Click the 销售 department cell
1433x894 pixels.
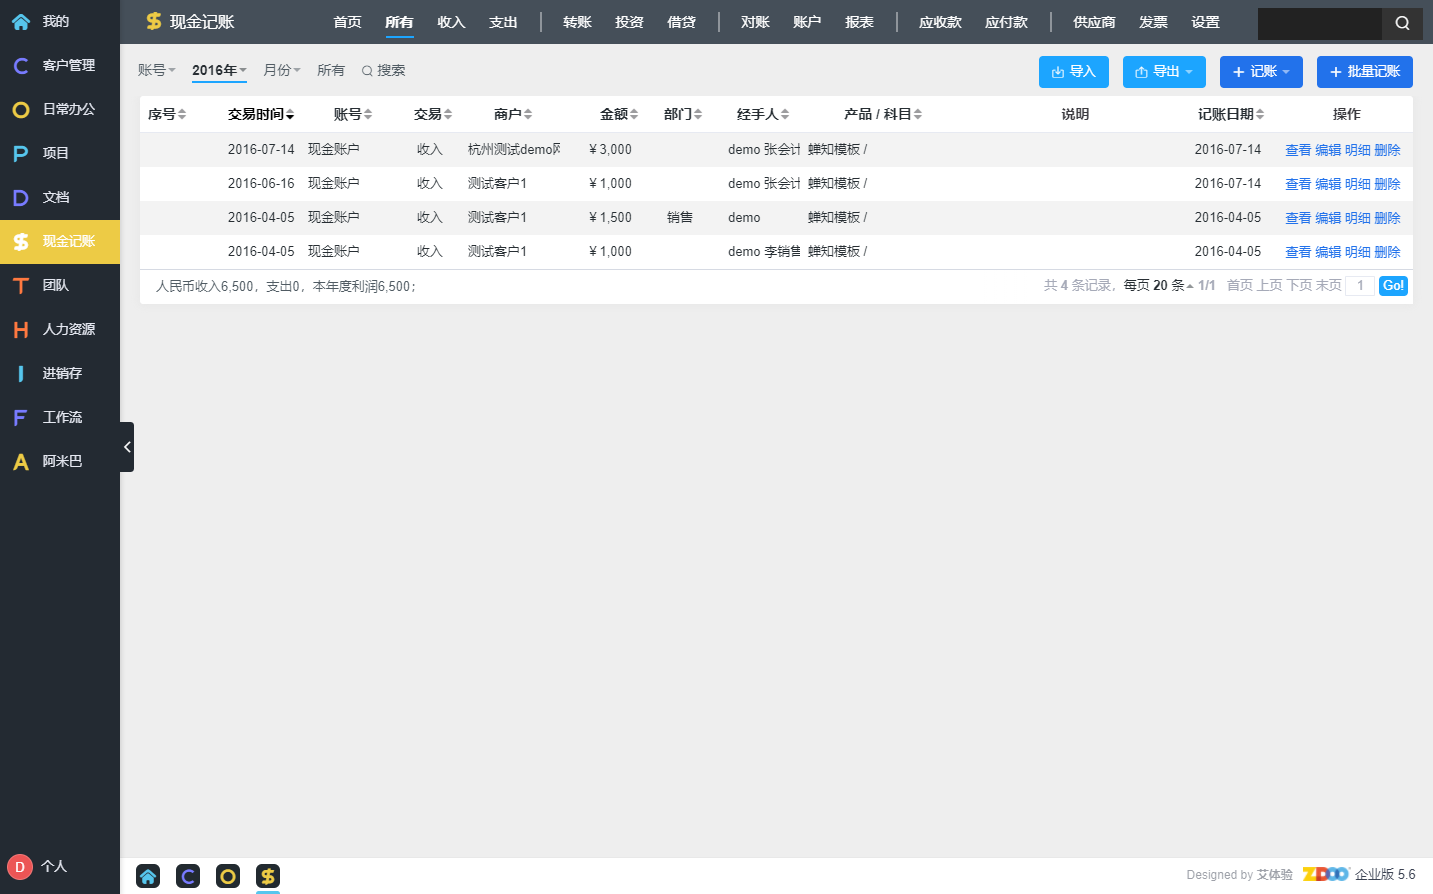[680, 217]
